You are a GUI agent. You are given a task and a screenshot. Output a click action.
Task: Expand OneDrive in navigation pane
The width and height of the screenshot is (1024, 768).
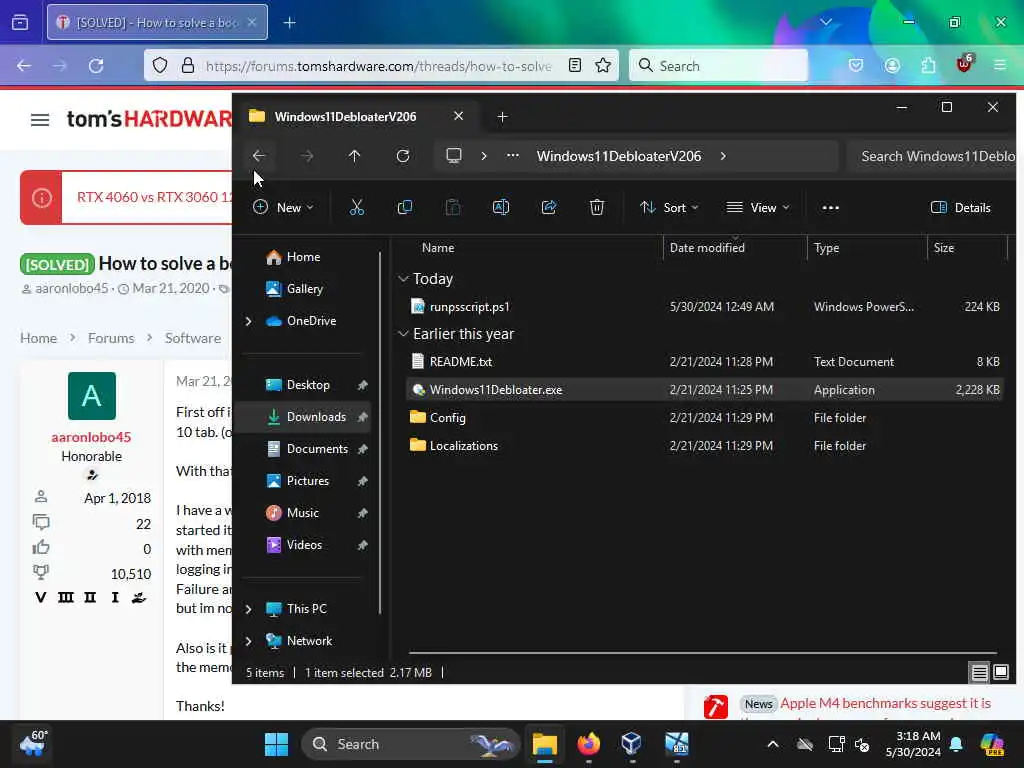click(x=248, y=321)
